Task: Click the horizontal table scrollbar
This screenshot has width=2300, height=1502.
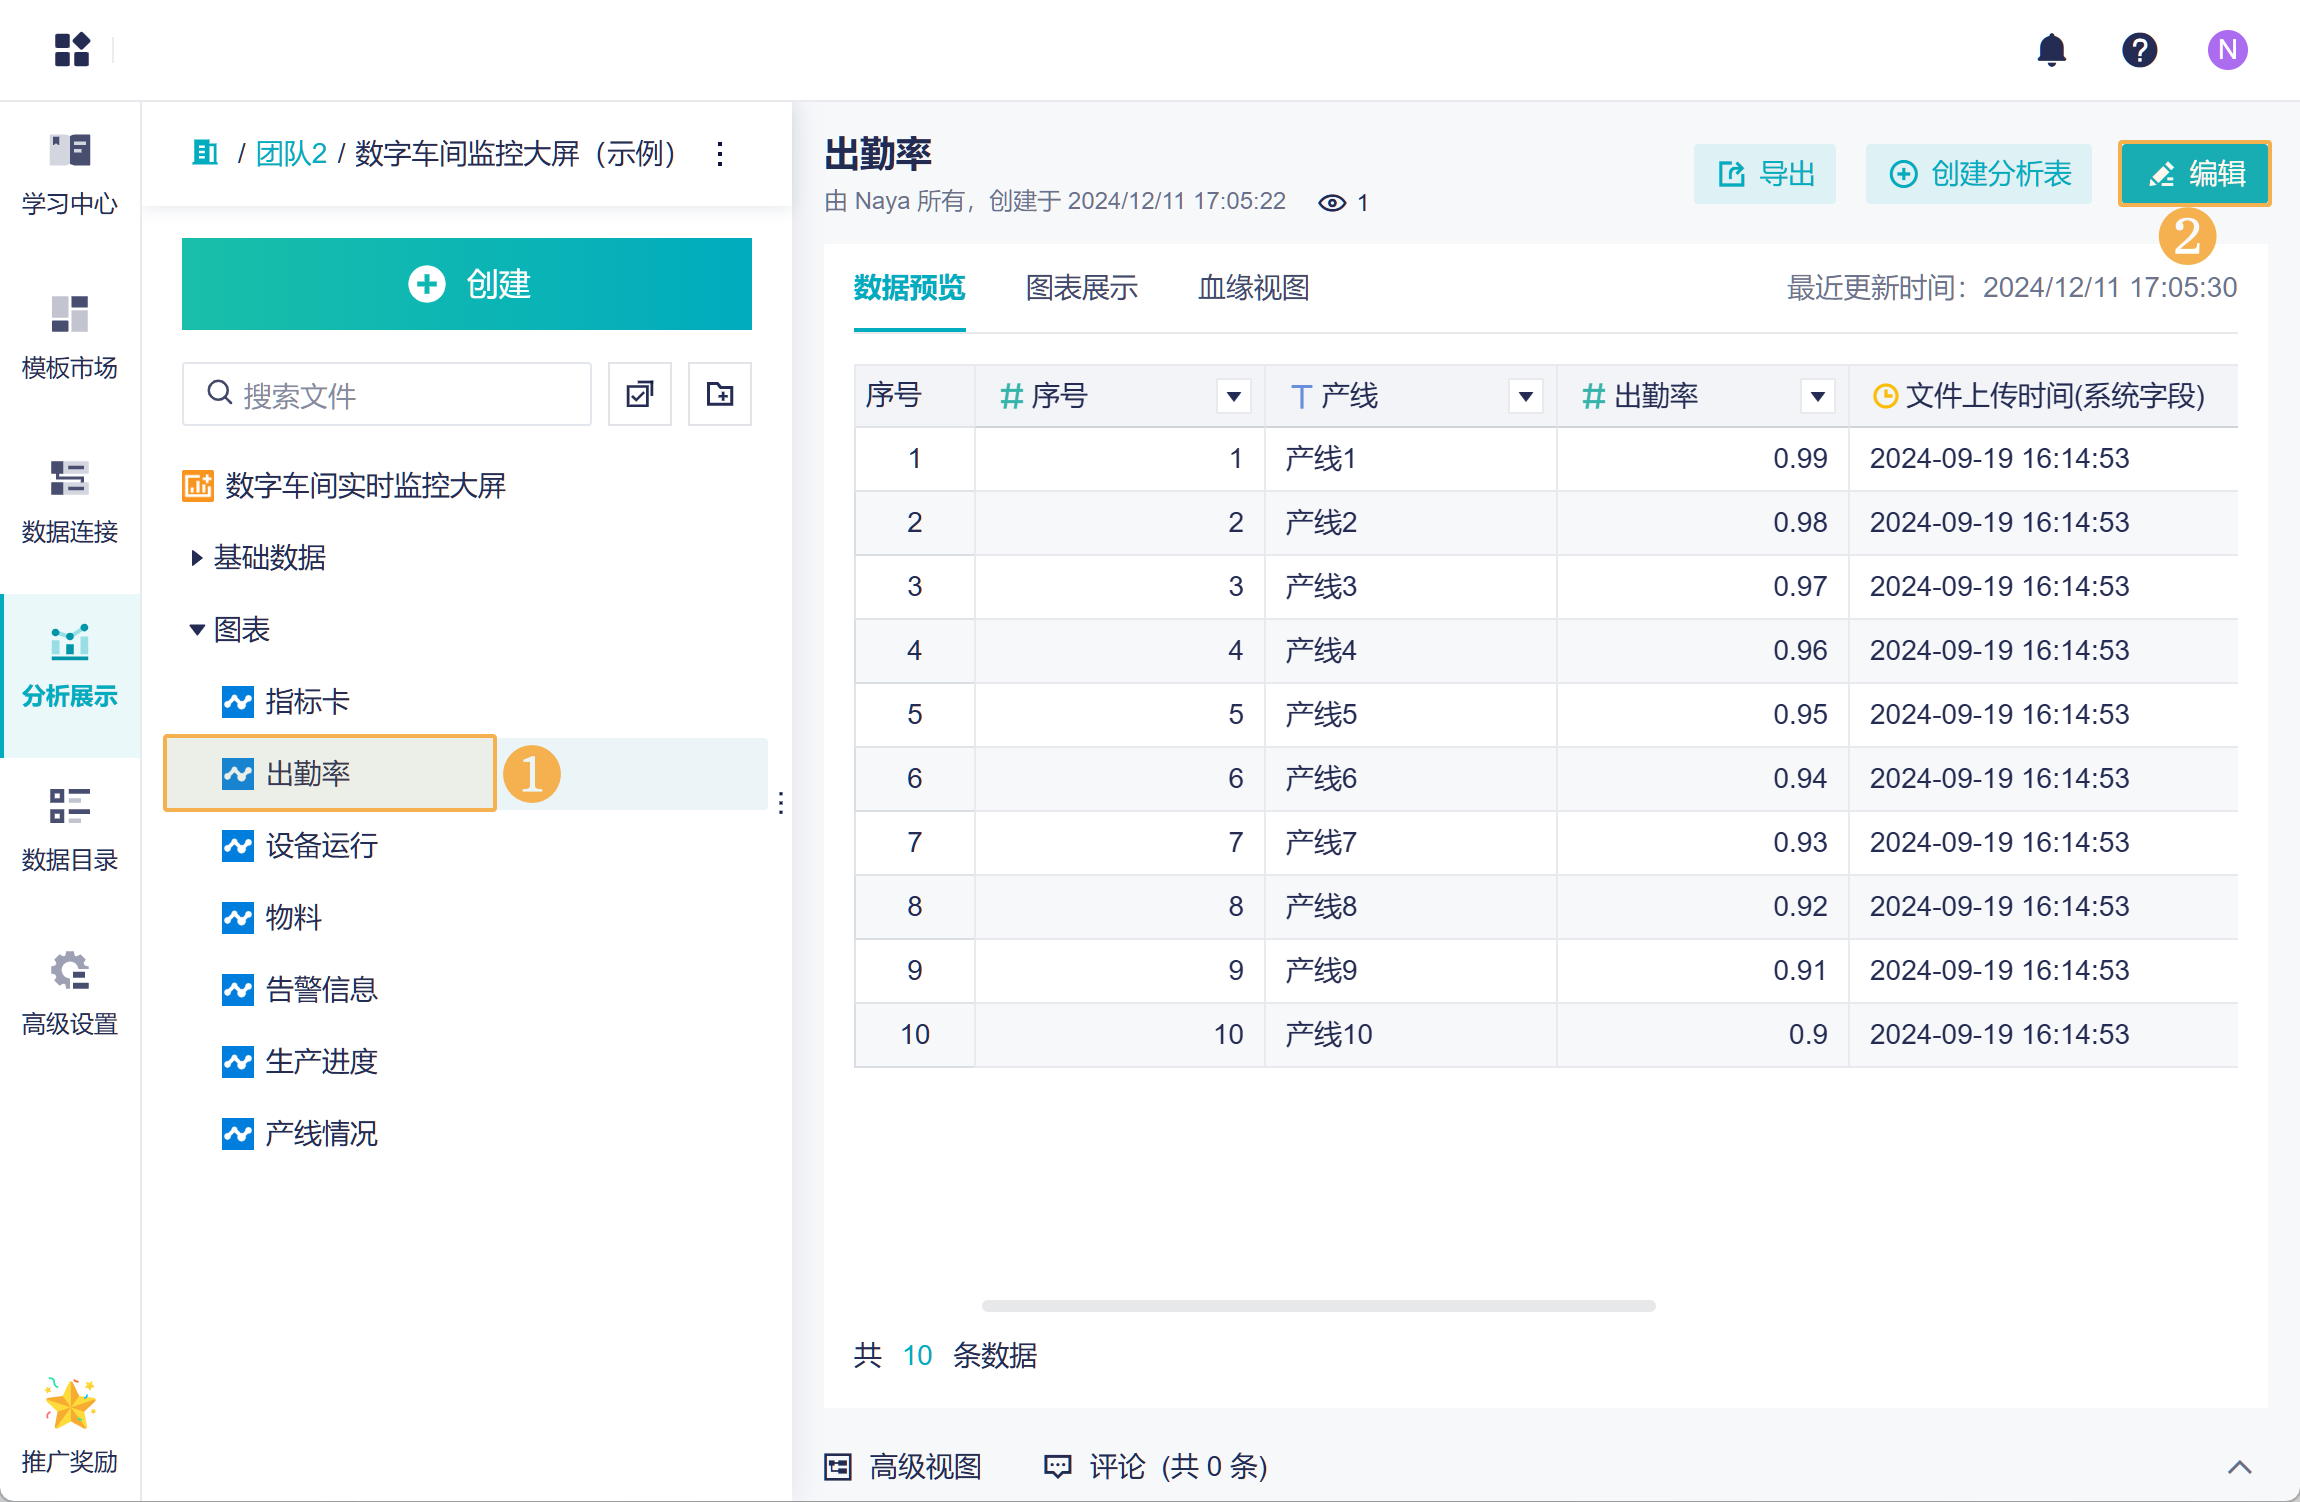Action: (x=1318, y=1306)
